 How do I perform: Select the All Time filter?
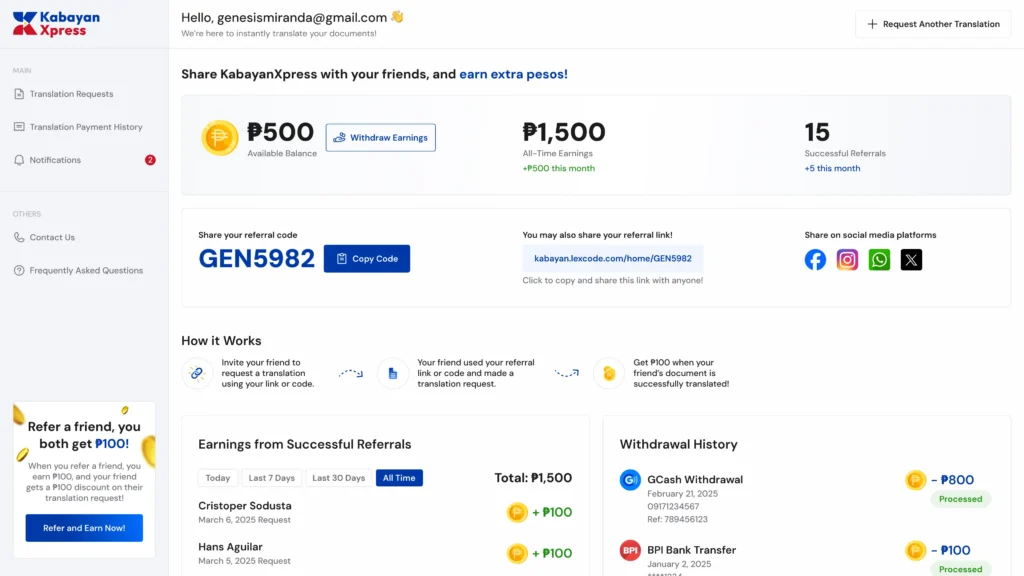pyautogui.click(x=399, y=478)
